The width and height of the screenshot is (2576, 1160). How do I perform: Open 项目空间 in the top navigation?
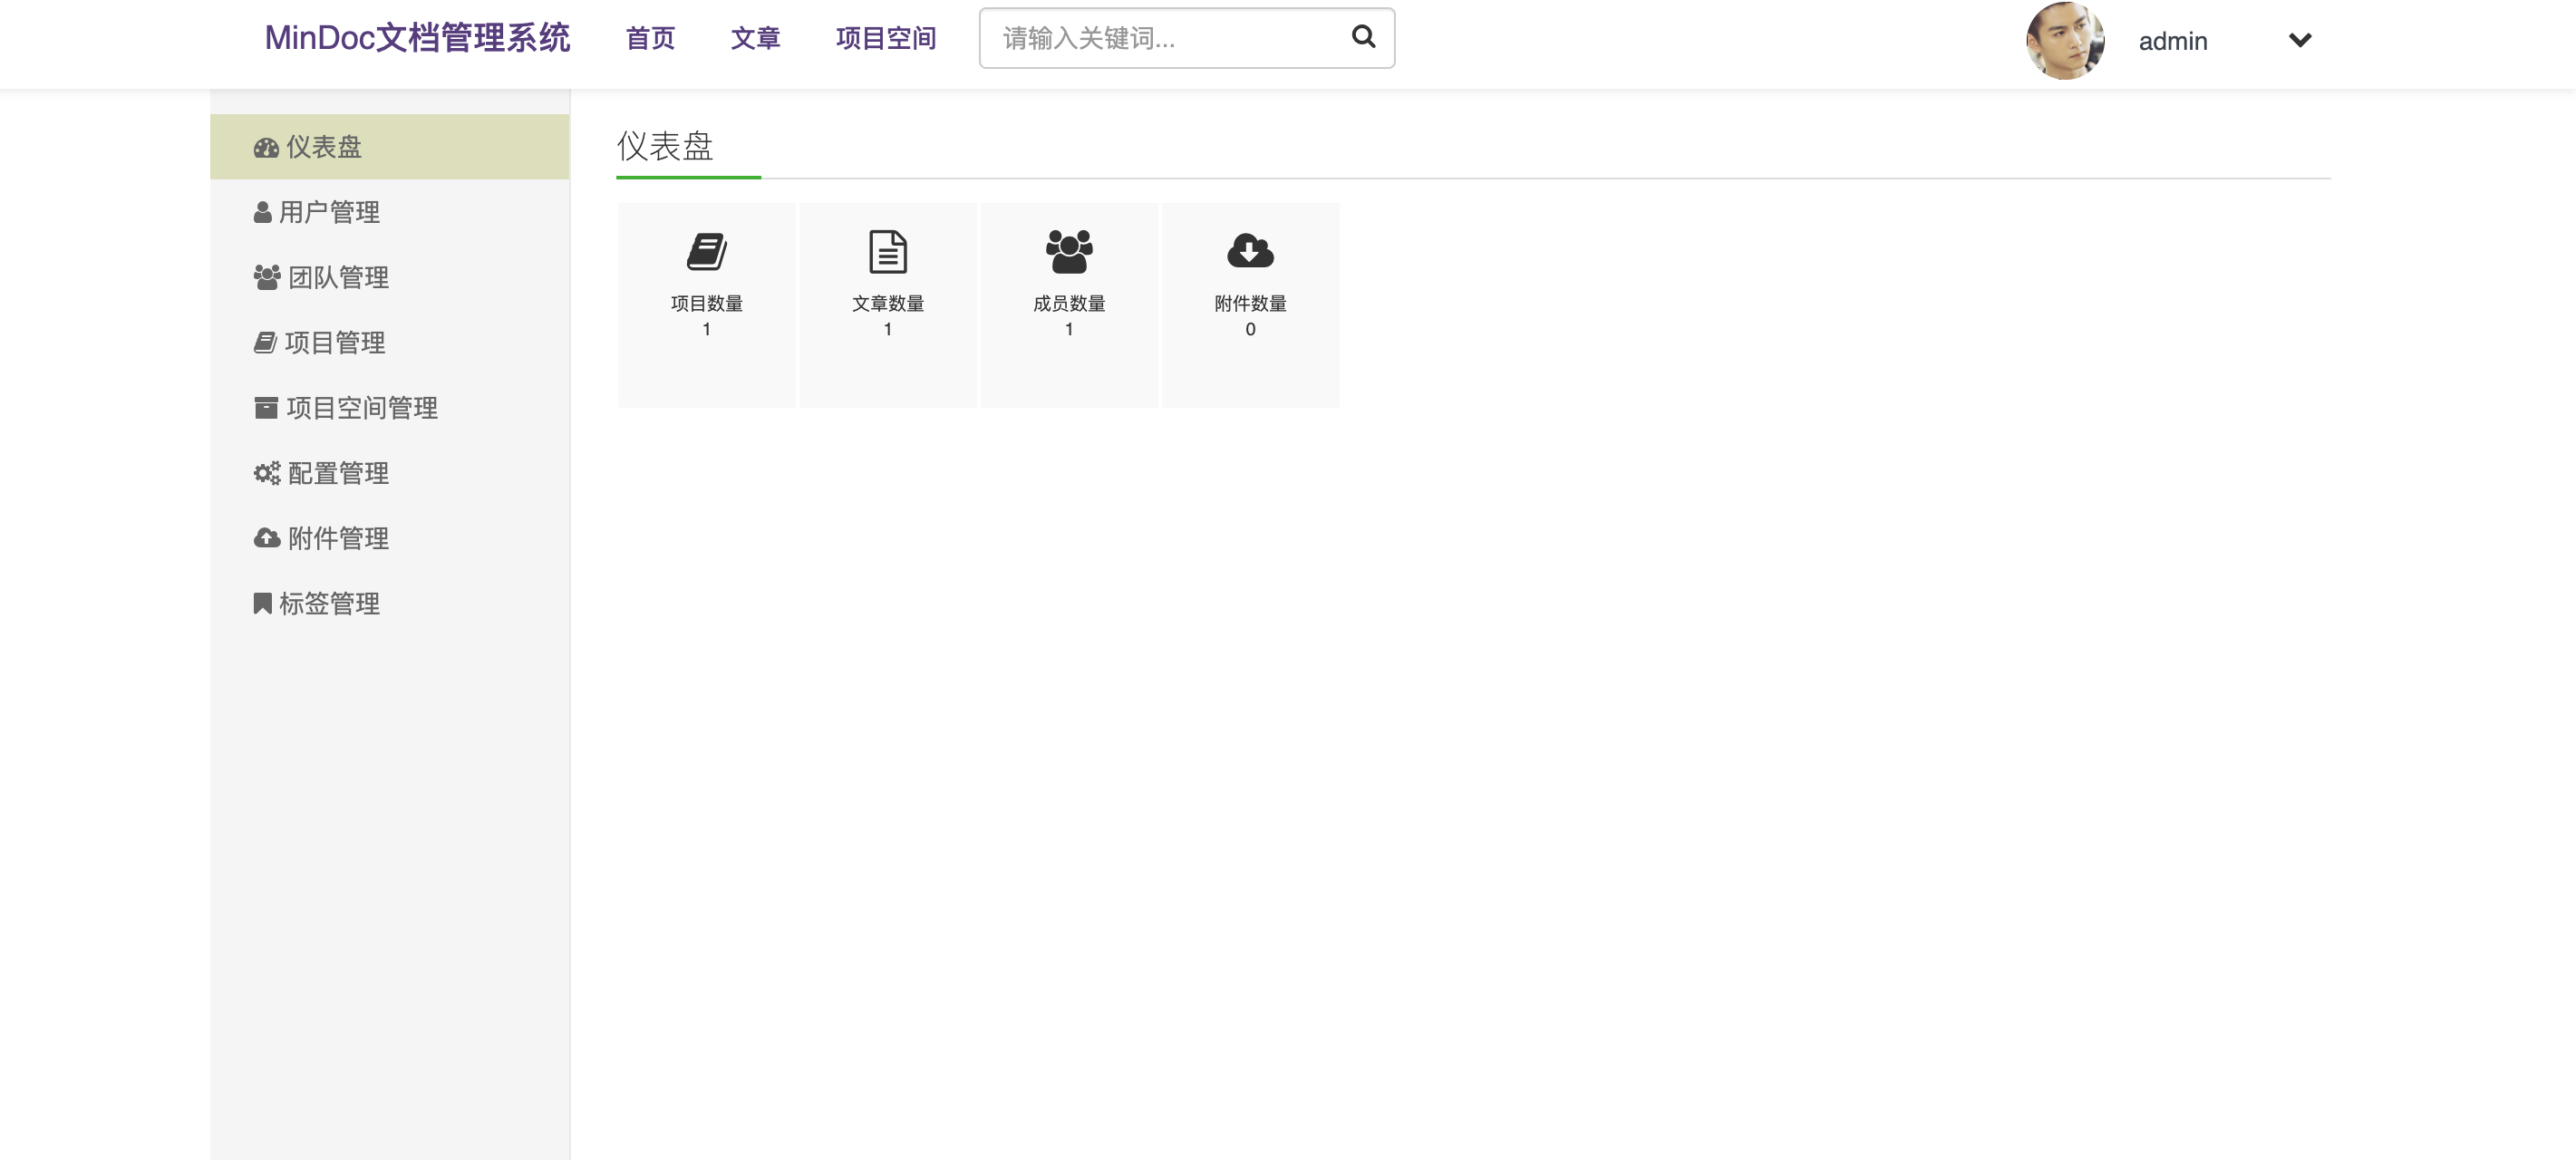point(885,38)
